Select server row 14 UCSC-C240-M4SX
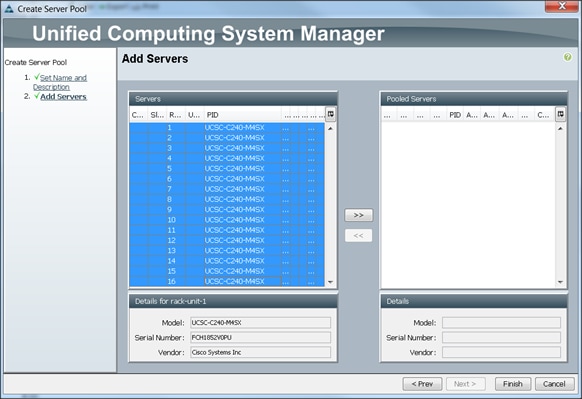Viewport: 582px width, 399px height. coord(227,261)
